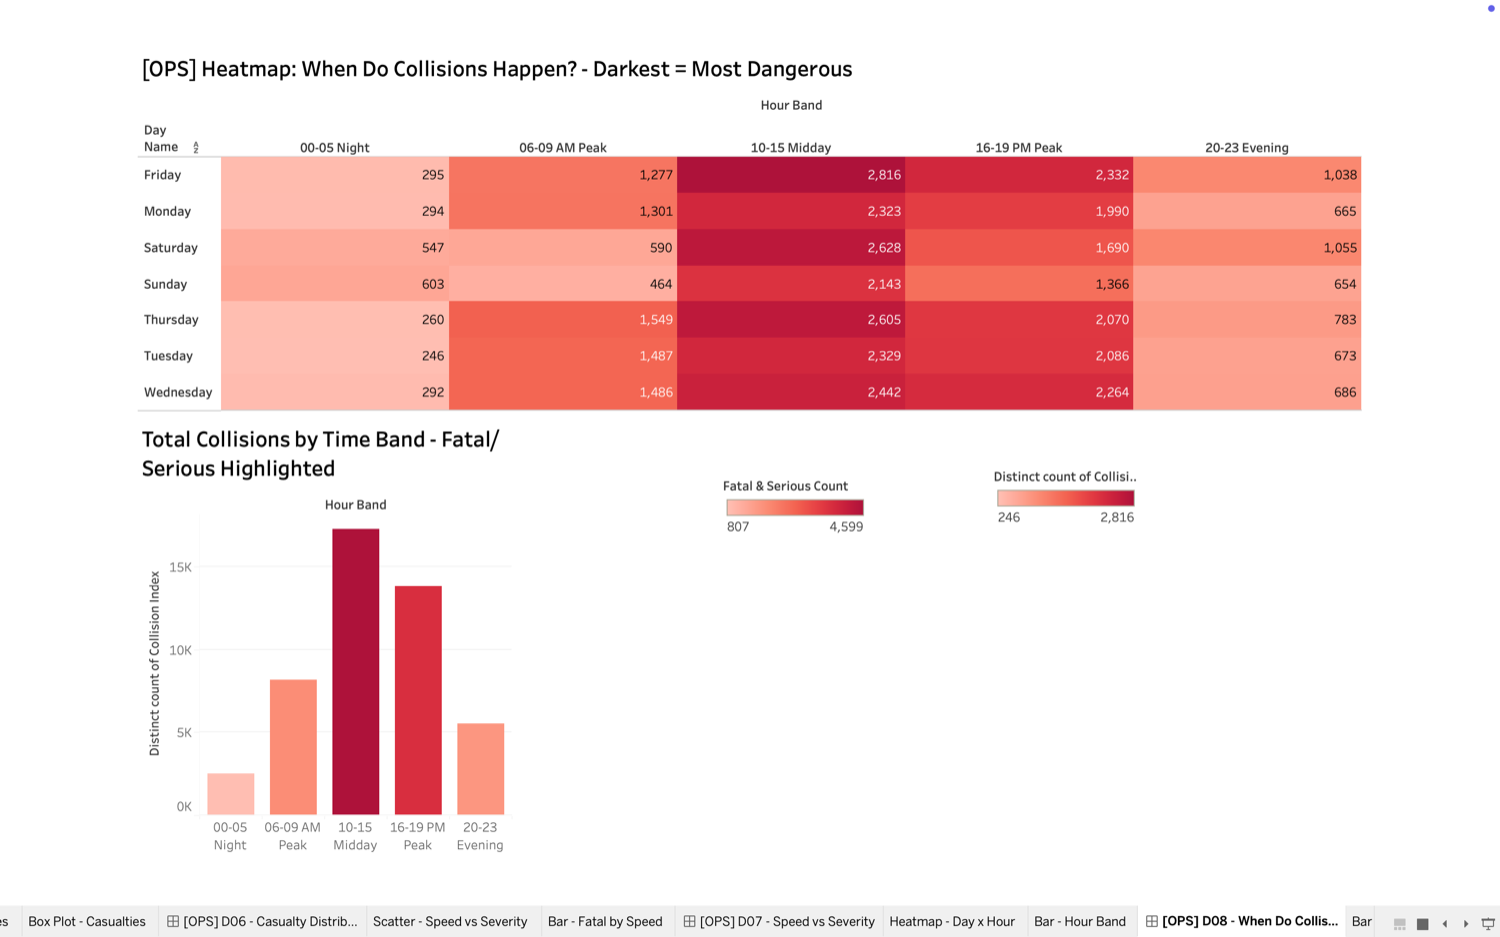1500x937 pixels.
Task: Click the Saturday Midday cell 2,628
Action: click(x=791, y=247)
